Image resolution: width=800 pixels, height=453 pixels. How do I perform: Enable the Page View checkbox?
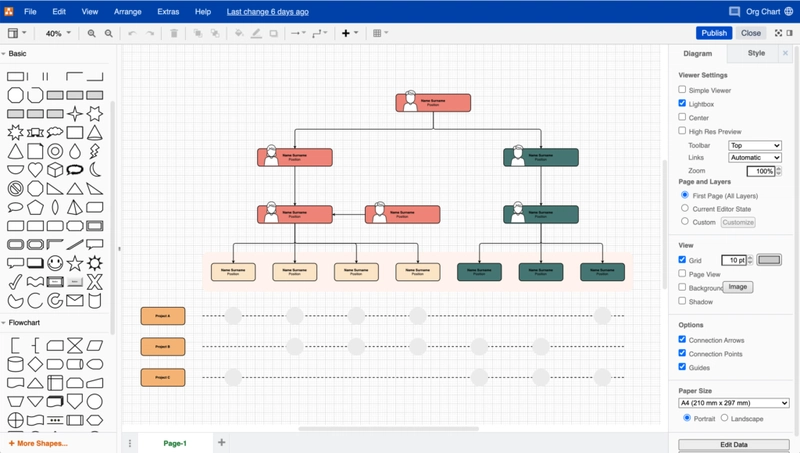(x=682, y=273)
